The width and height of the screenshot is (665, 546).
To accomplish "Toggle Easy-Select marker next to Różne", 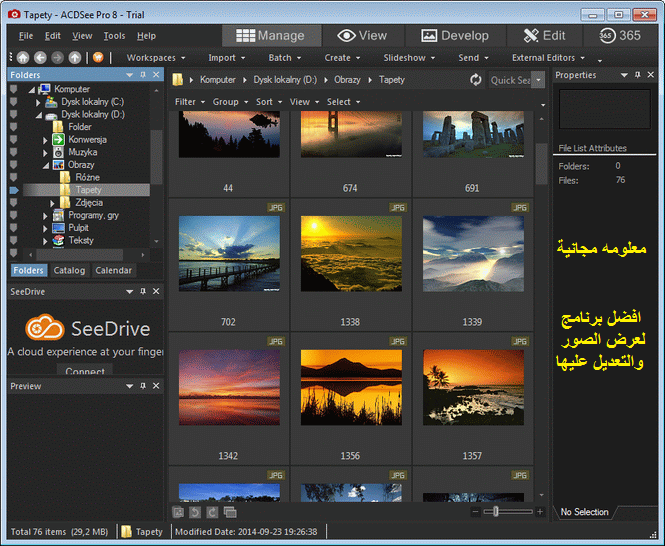I will 14,177.
